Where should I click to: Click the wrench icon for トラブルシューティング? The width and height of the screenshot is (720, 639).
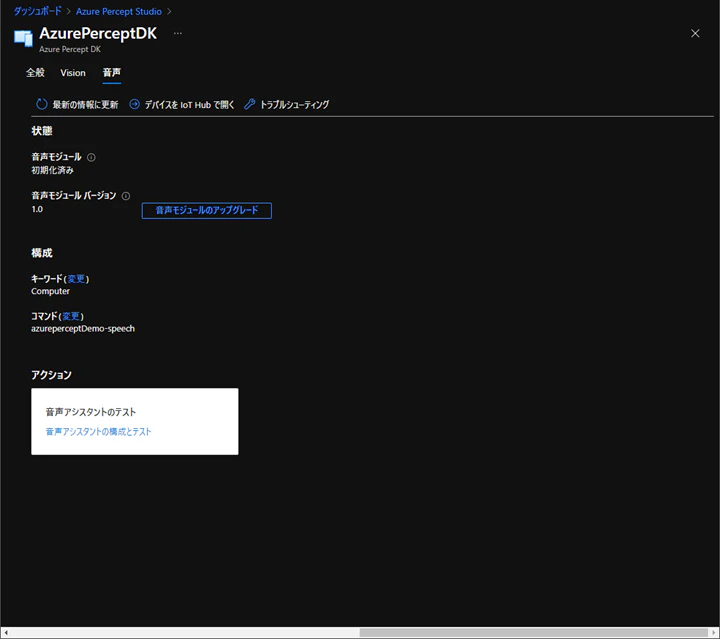click(x=249, y=104)
